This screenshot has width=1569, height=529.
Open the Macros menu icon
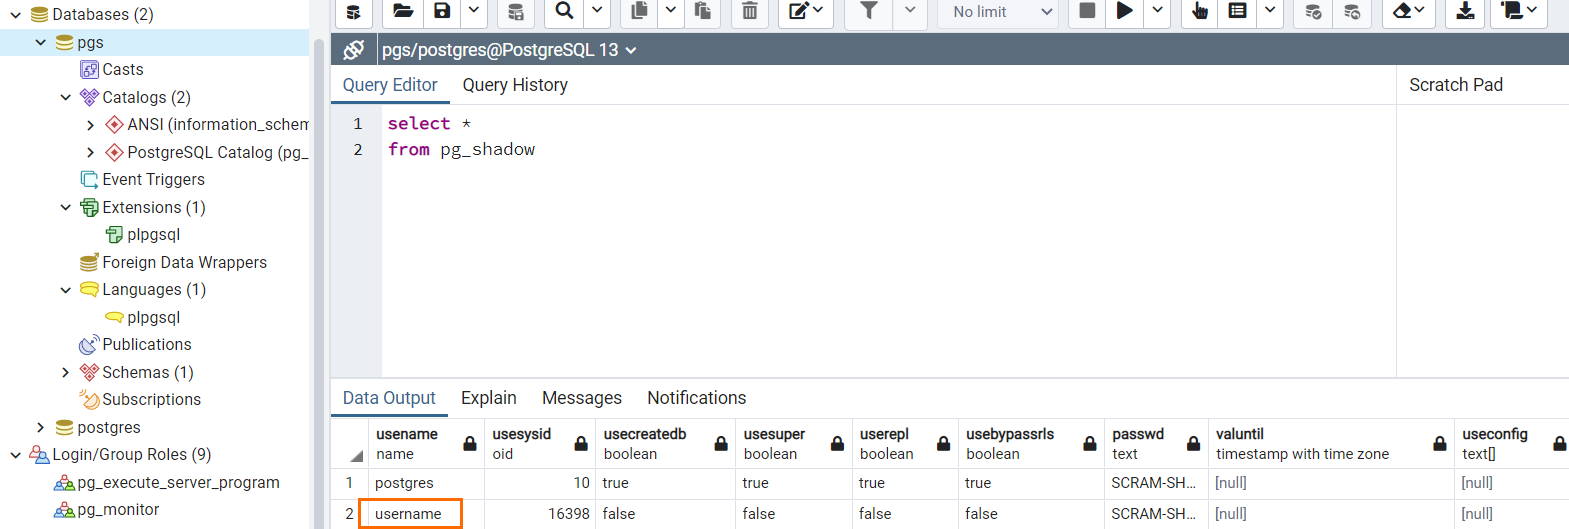point(1519,11)
